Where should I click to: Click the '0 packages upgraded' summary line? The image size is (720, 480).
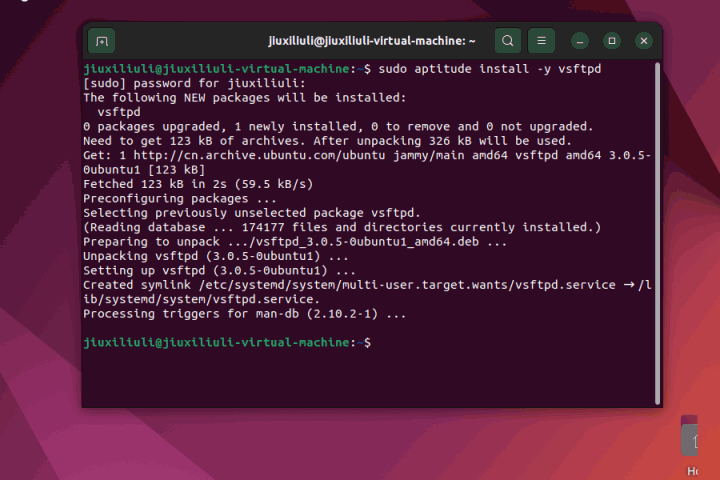coord(338,126)
